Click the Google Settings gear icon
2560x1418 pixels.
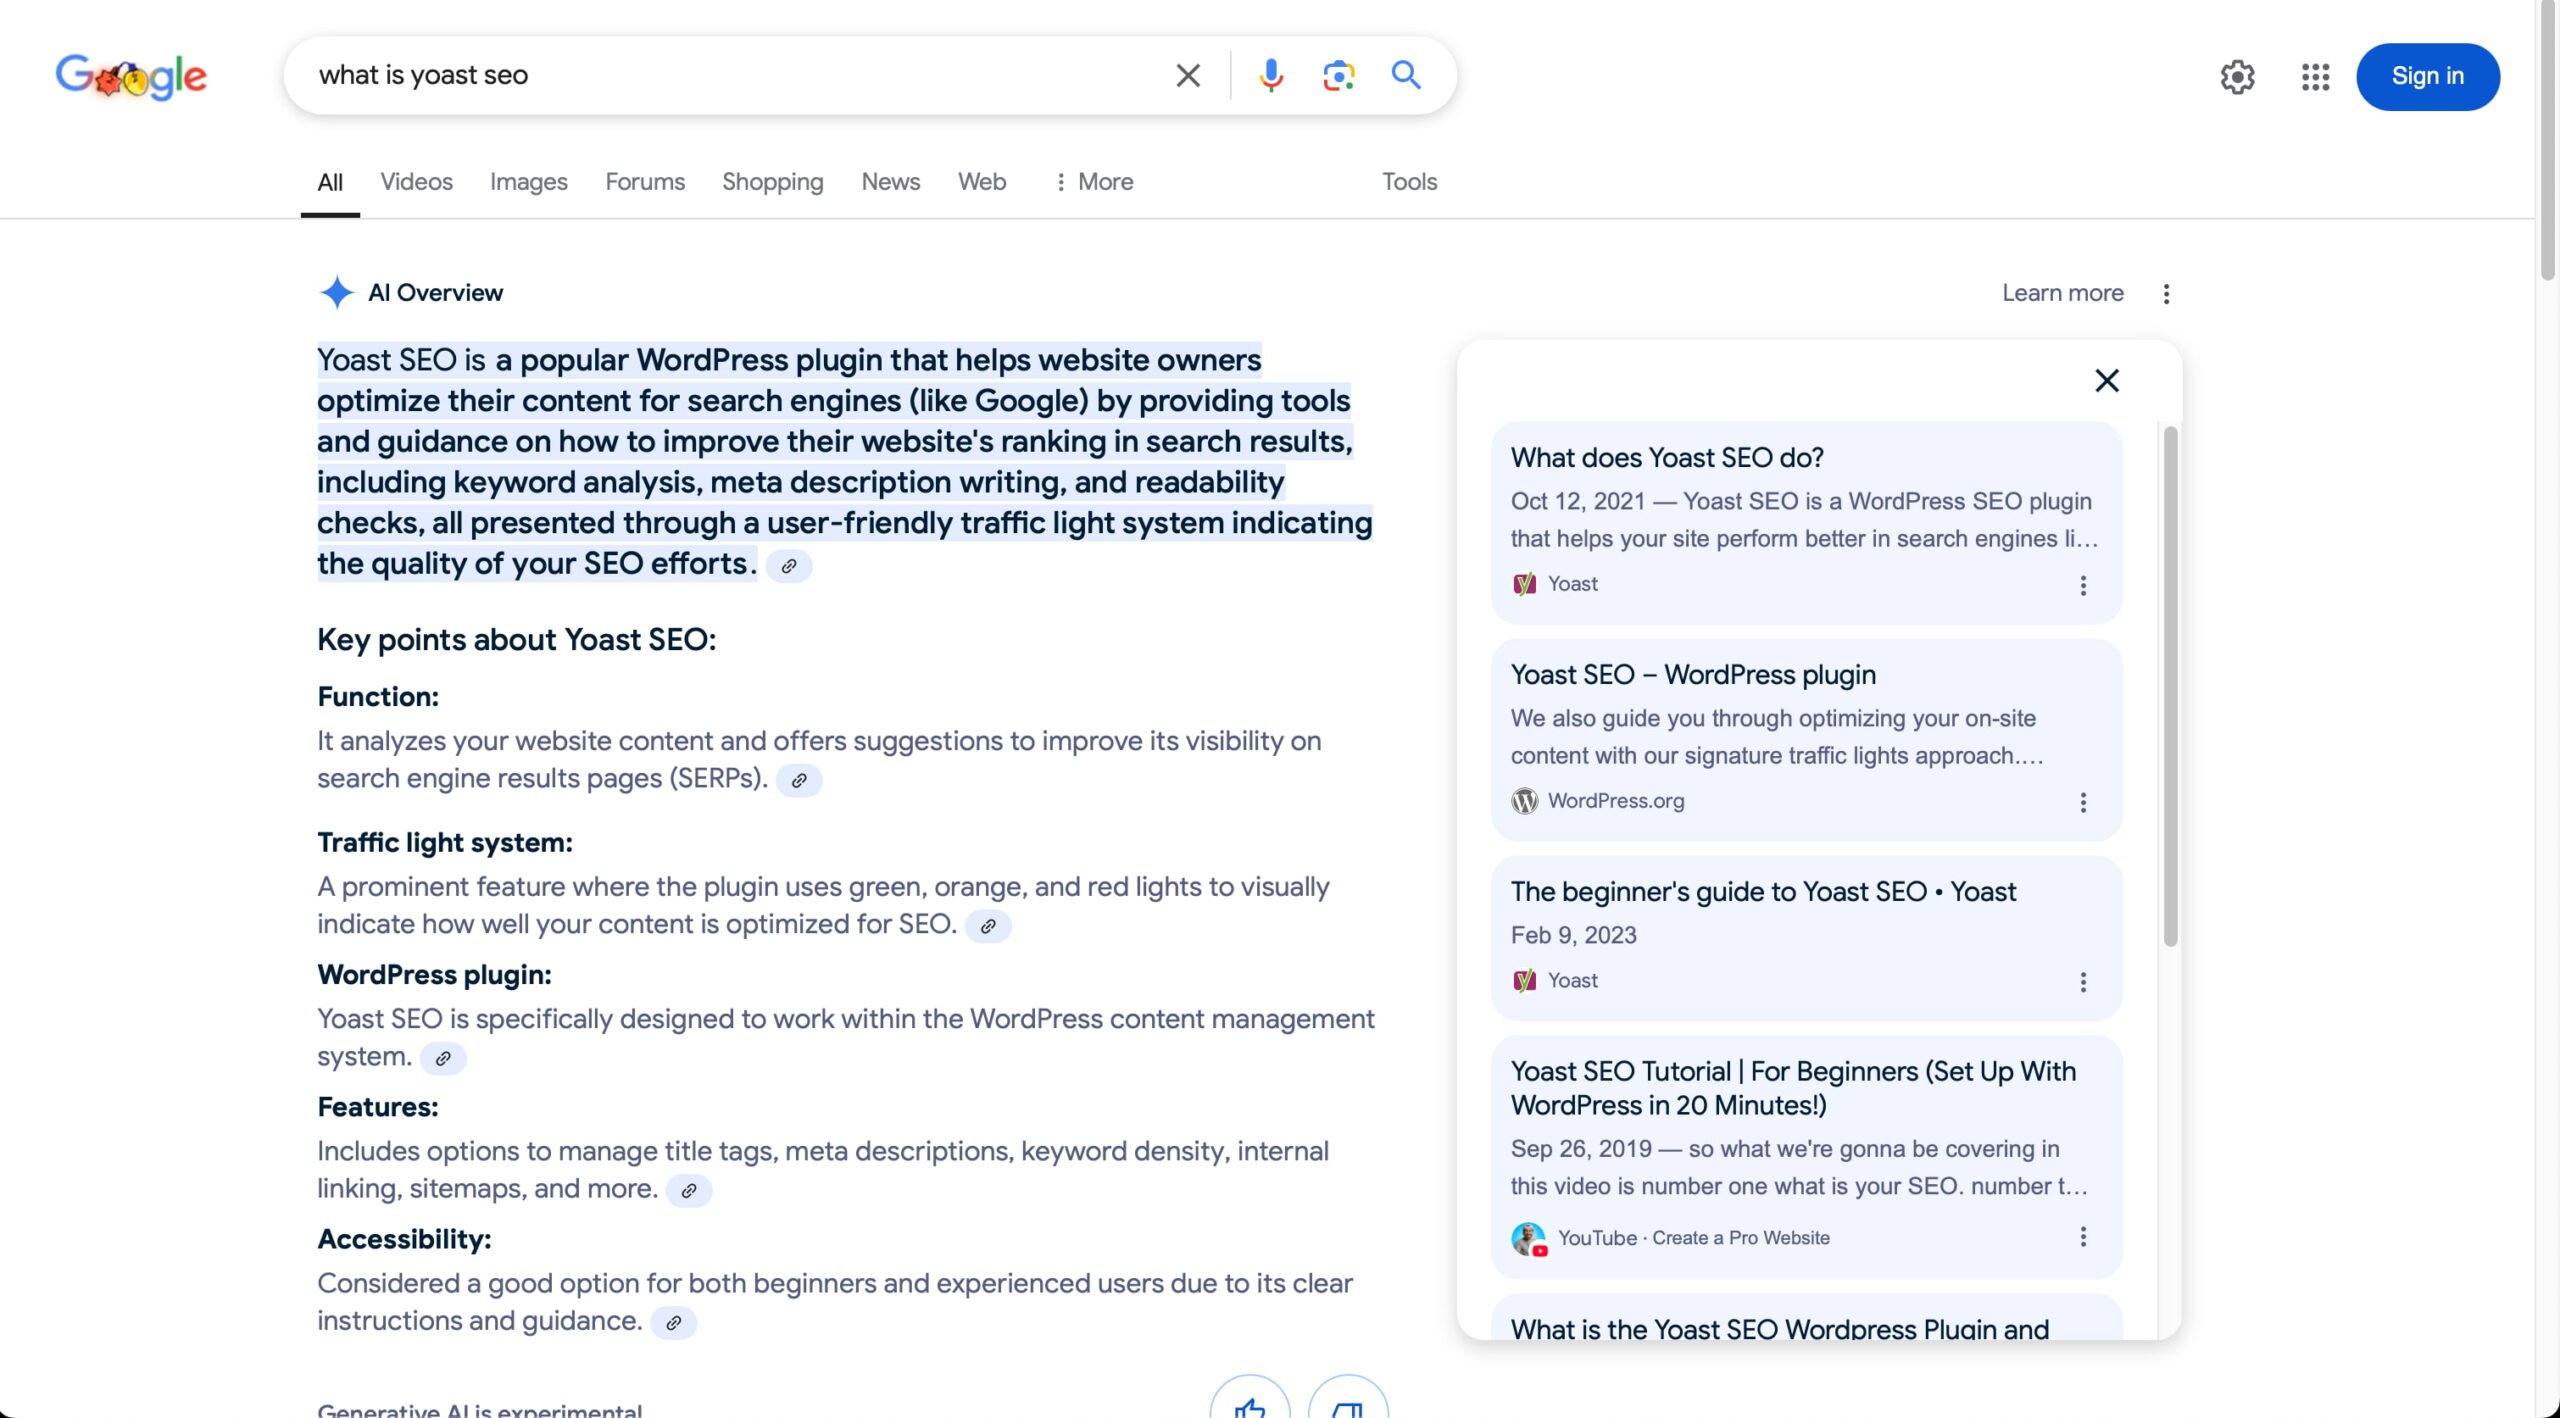(2237, 75)
